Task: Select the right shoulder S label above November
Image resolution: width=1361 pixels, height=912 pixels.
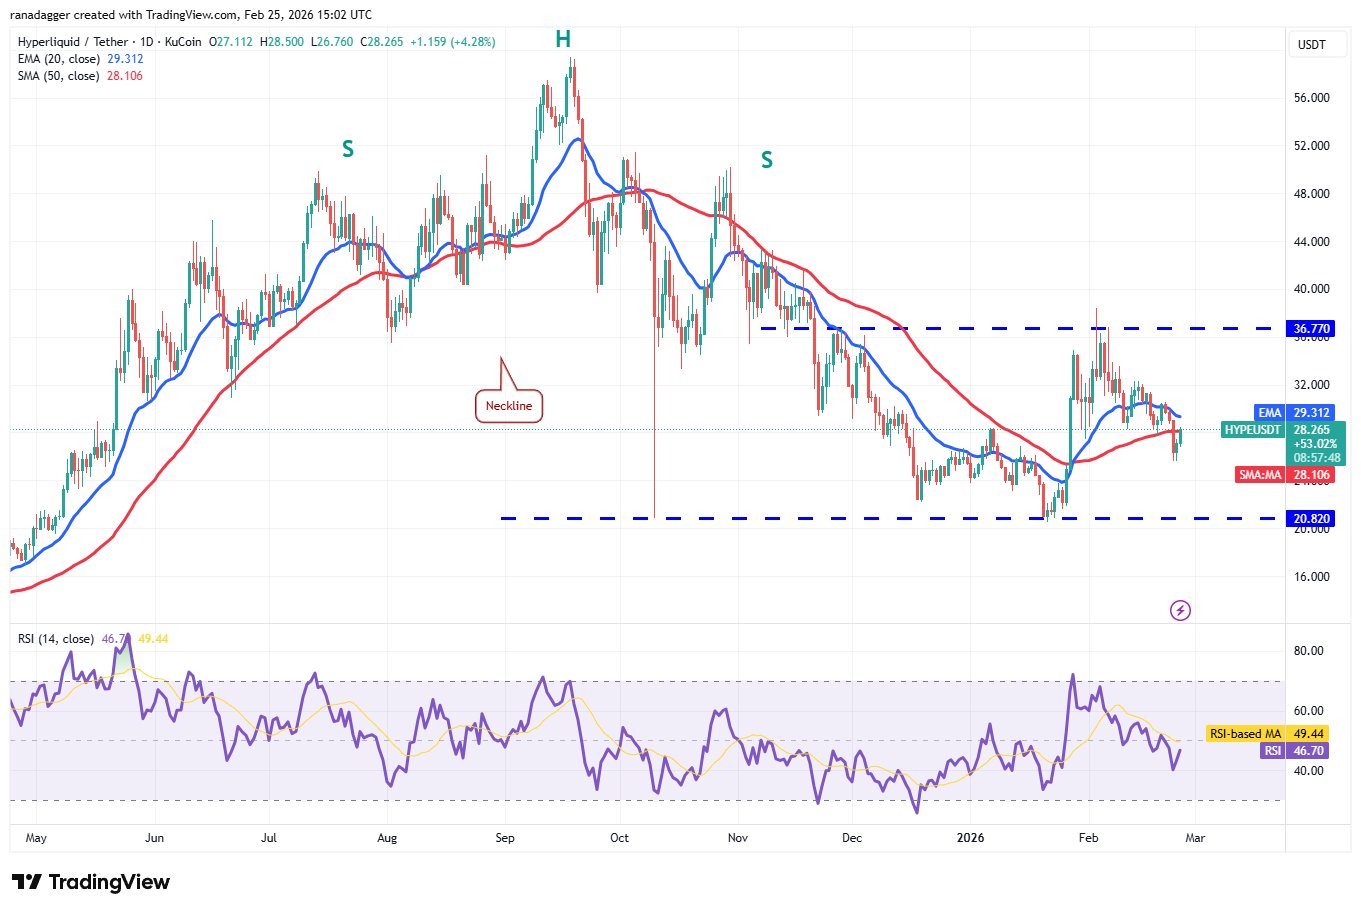Action: [767, 160]
